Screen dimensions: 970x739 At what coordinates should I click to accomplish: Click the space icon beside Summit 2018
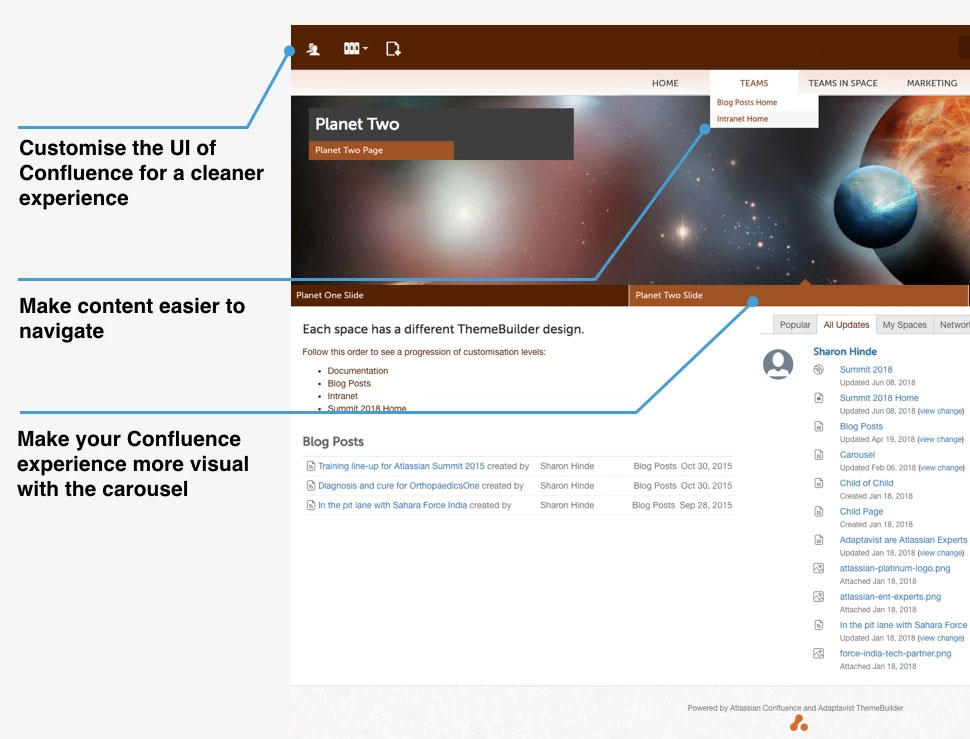pos(818,370)
